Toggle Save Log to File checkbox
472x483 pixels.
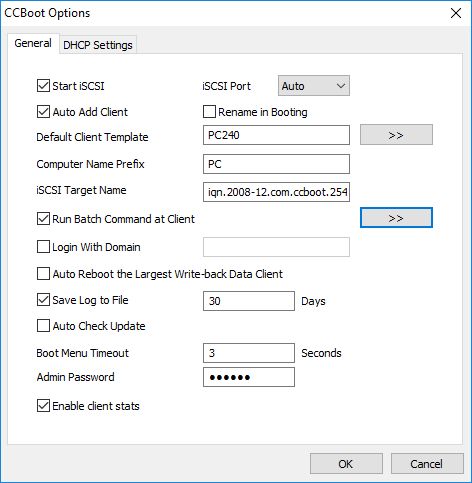[x=43, y=300]
